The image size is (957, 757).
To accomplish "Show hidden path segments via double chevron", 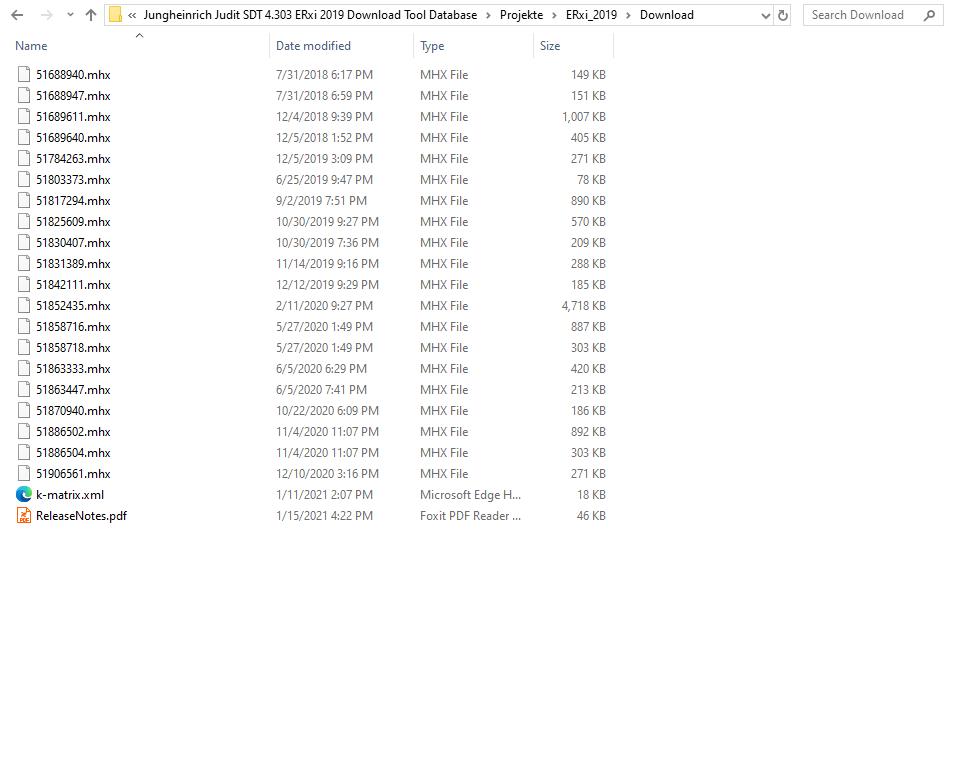I will tap(132, 15).
